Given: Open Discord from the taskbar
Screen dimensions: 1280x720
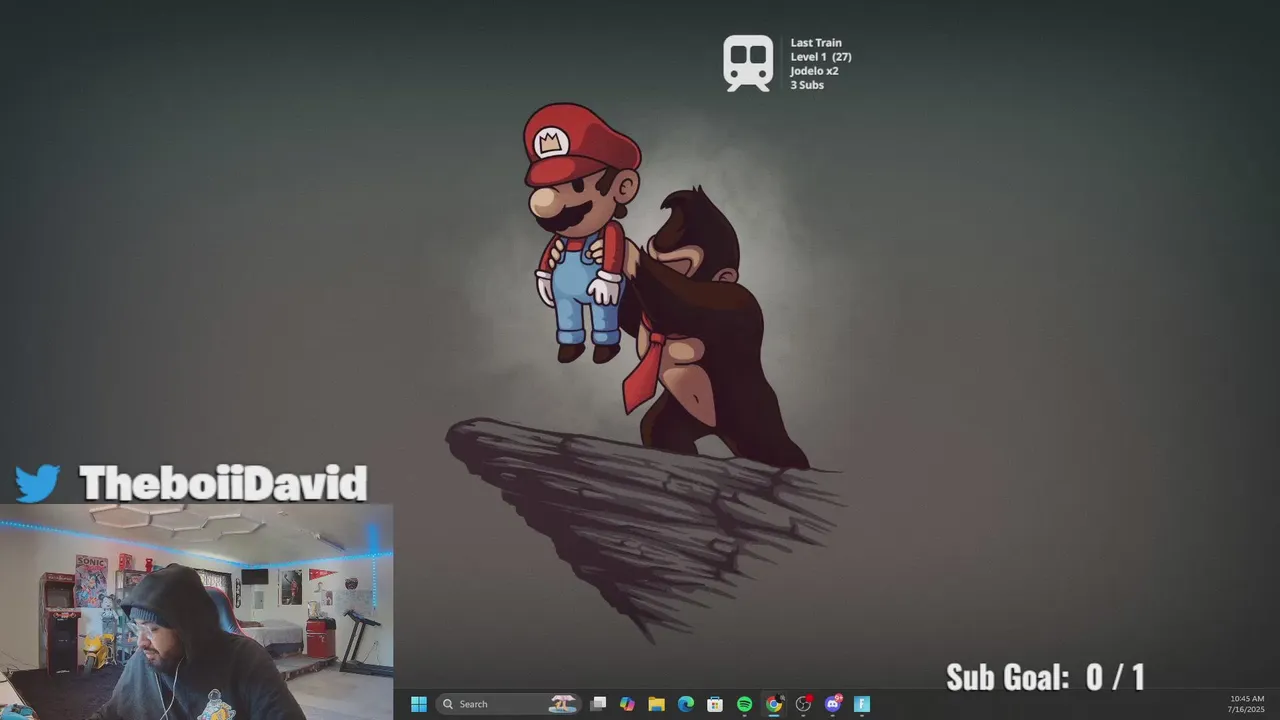Looking at the screenshot, I should coord(832,704).
